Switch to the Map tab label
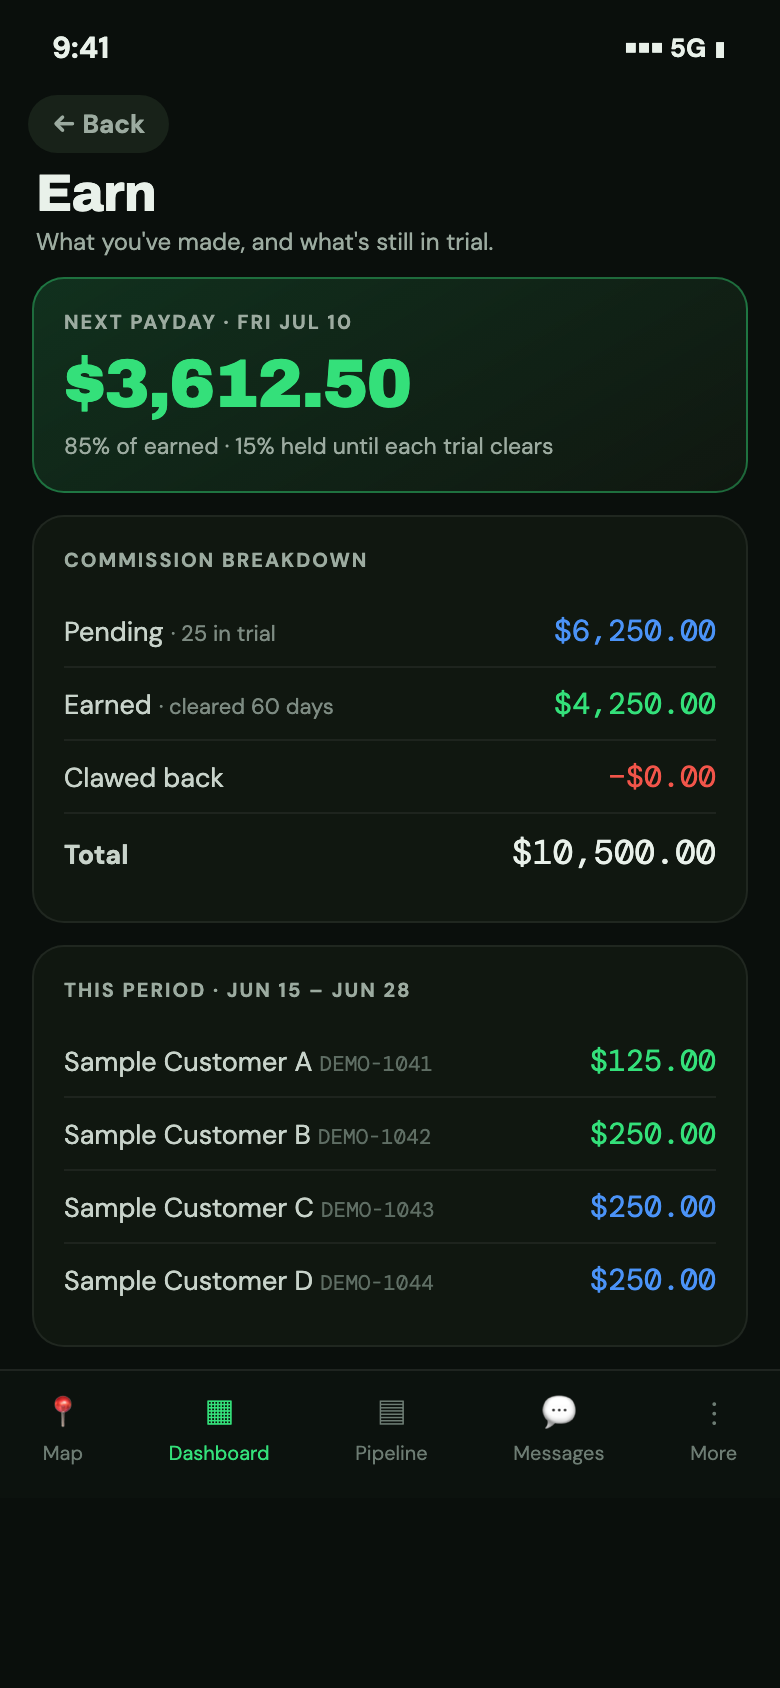Screen dimensions: 780x1688 62,1453
